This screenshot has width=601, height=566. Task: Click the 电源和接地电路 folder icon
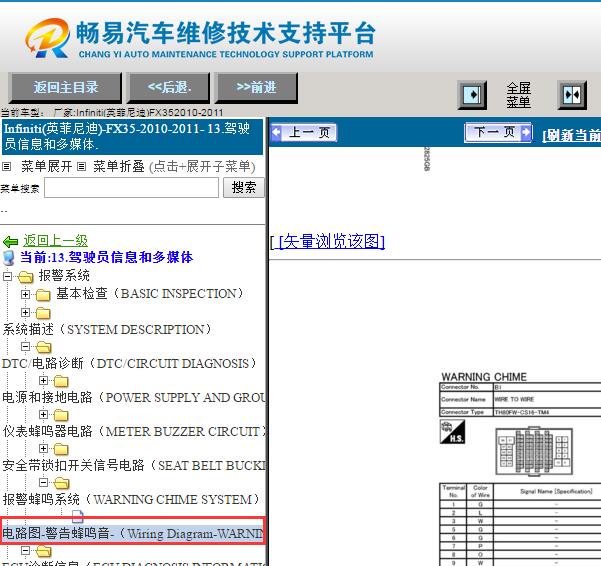(x=61, y=381)
